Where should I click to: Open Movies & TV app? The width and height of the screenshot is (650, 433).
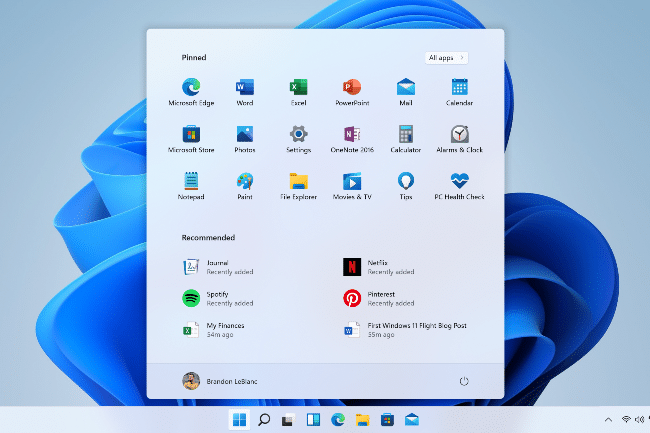point(351,182)
